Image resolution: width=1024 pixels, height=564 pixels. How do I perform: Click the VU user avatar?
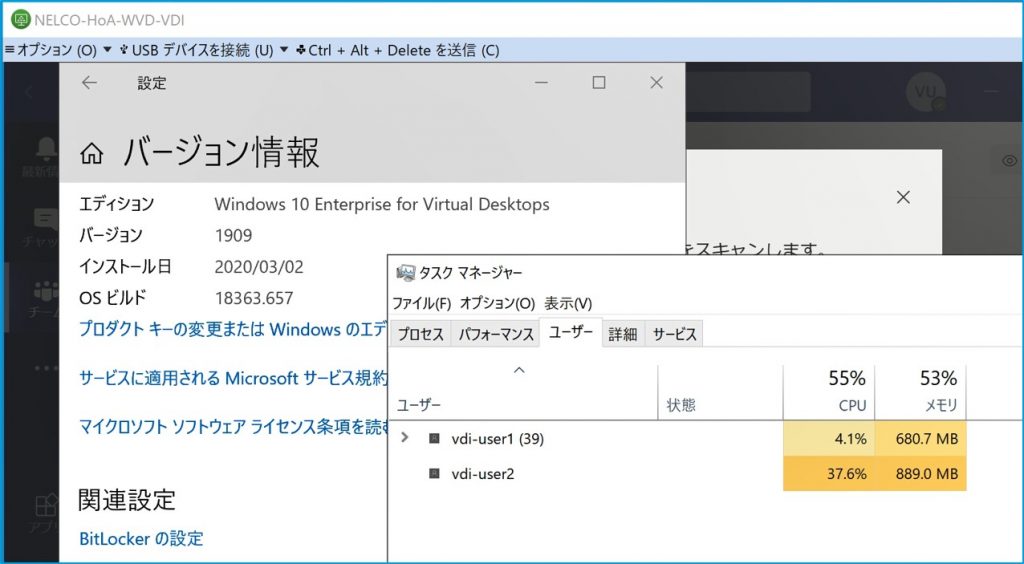pos(925,92)
